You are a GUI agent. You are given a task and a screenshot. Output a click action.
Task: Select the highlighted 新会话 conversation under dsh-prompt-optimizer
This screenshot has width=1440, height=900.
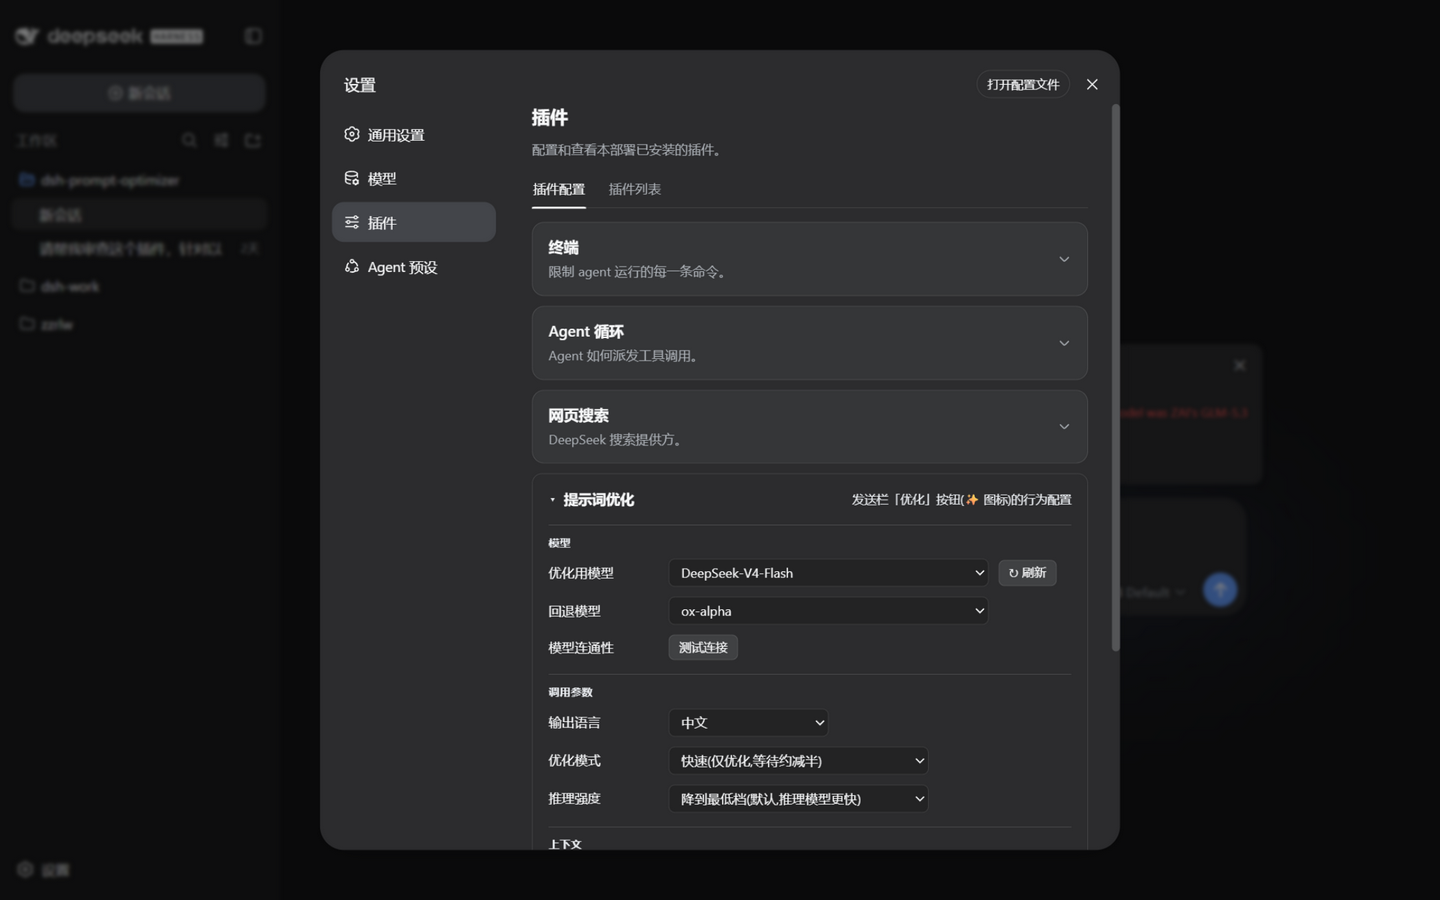pyautogui.click(x=139, y=215)
